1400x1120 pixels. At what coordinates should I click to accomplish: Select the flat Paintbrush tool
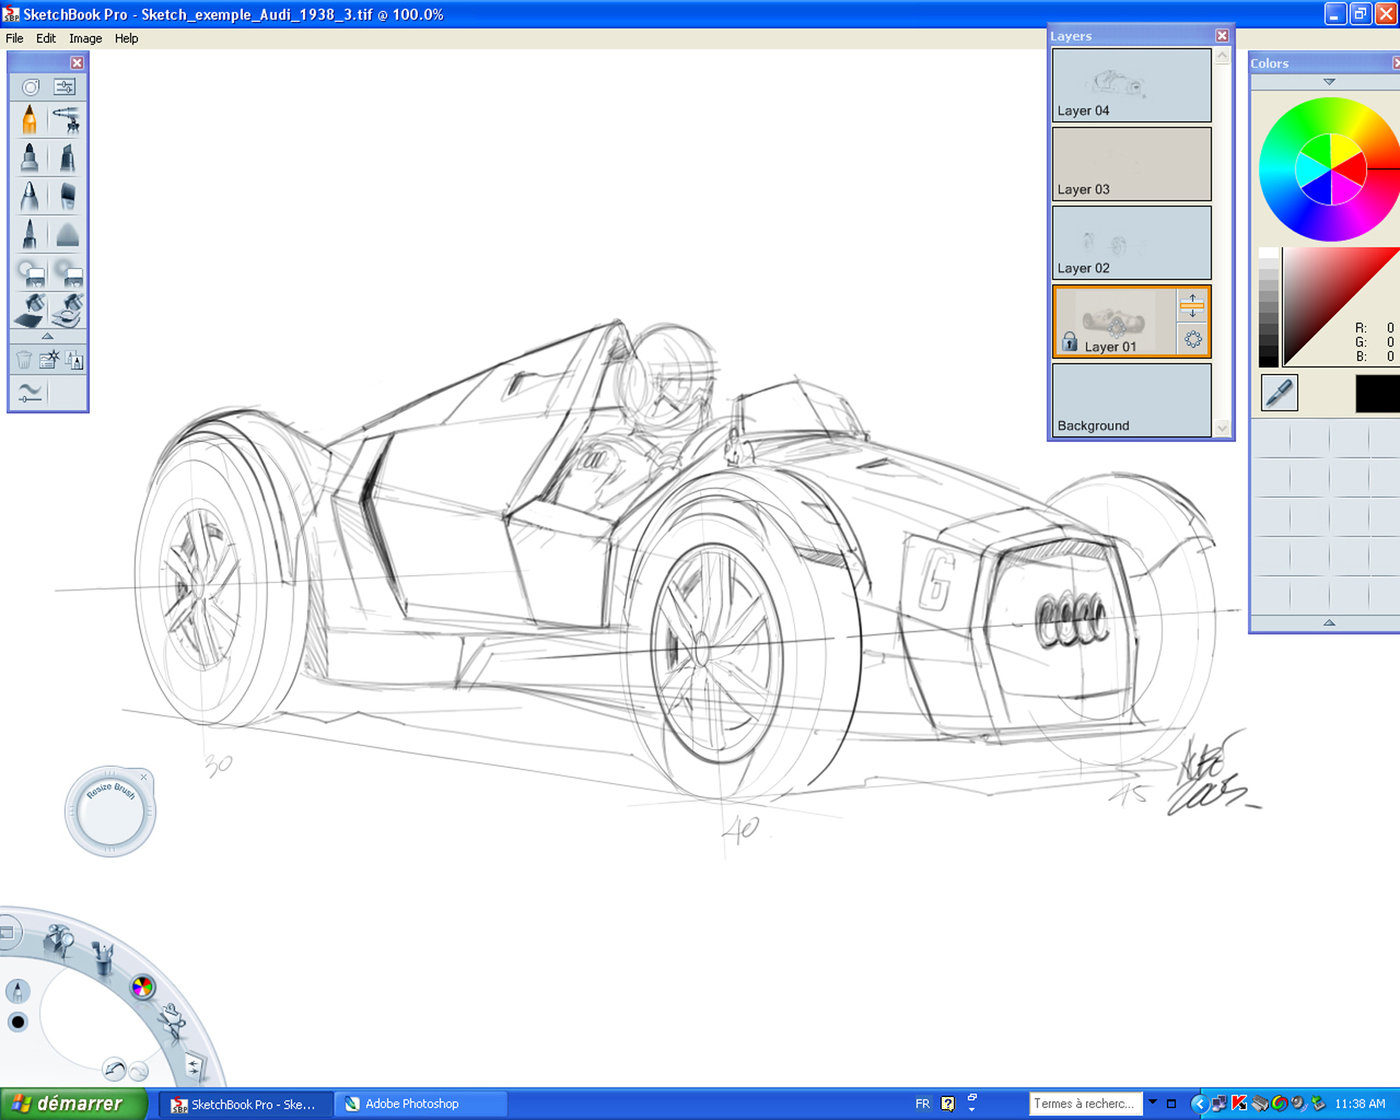(66, 196)
